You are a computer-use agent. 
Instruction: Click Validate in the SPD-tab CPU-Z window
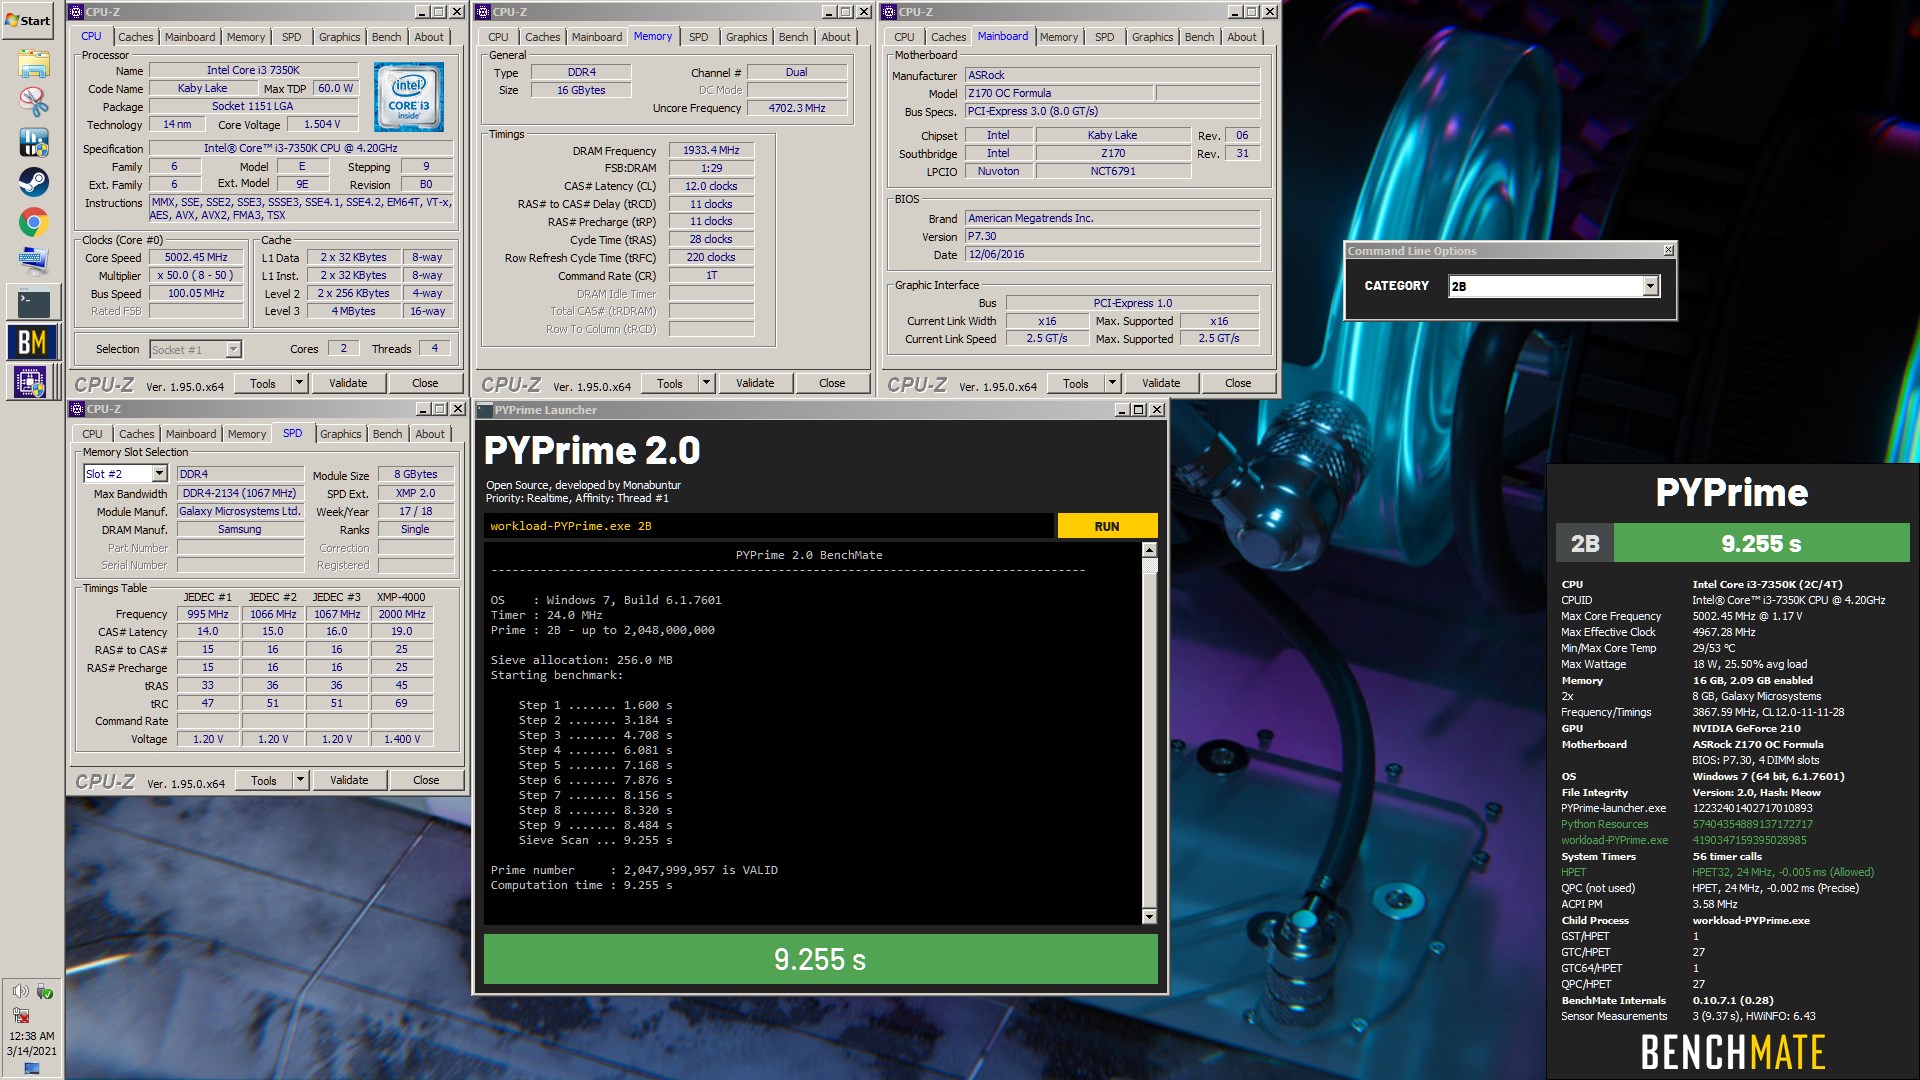coord(349,780)
